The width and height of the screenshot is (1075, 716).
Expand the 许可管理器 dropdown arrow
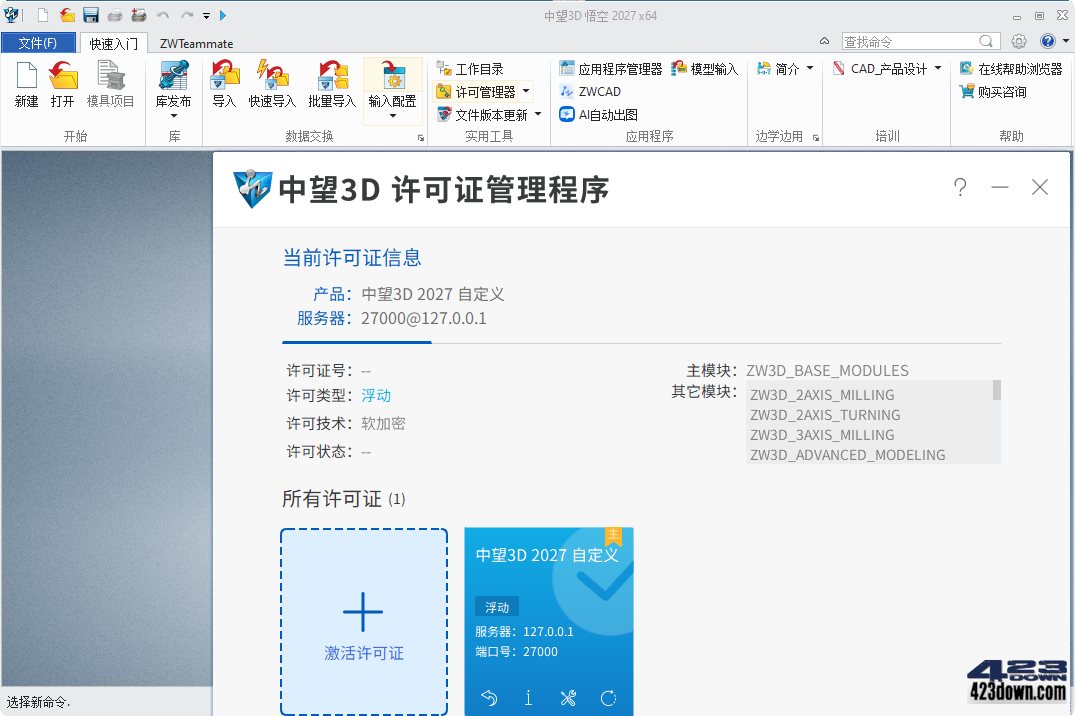pyautogui.click(x=526, y=91)
